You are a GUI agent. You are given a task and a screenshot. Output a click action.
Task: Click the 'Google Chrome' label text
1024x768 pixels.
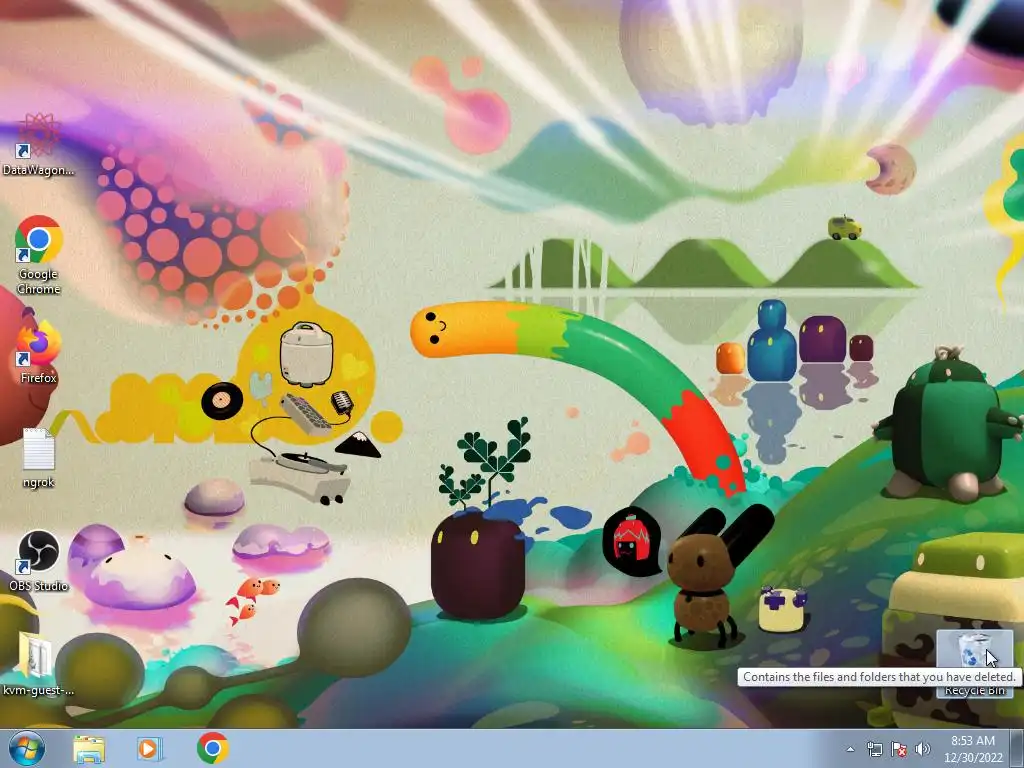39,281
